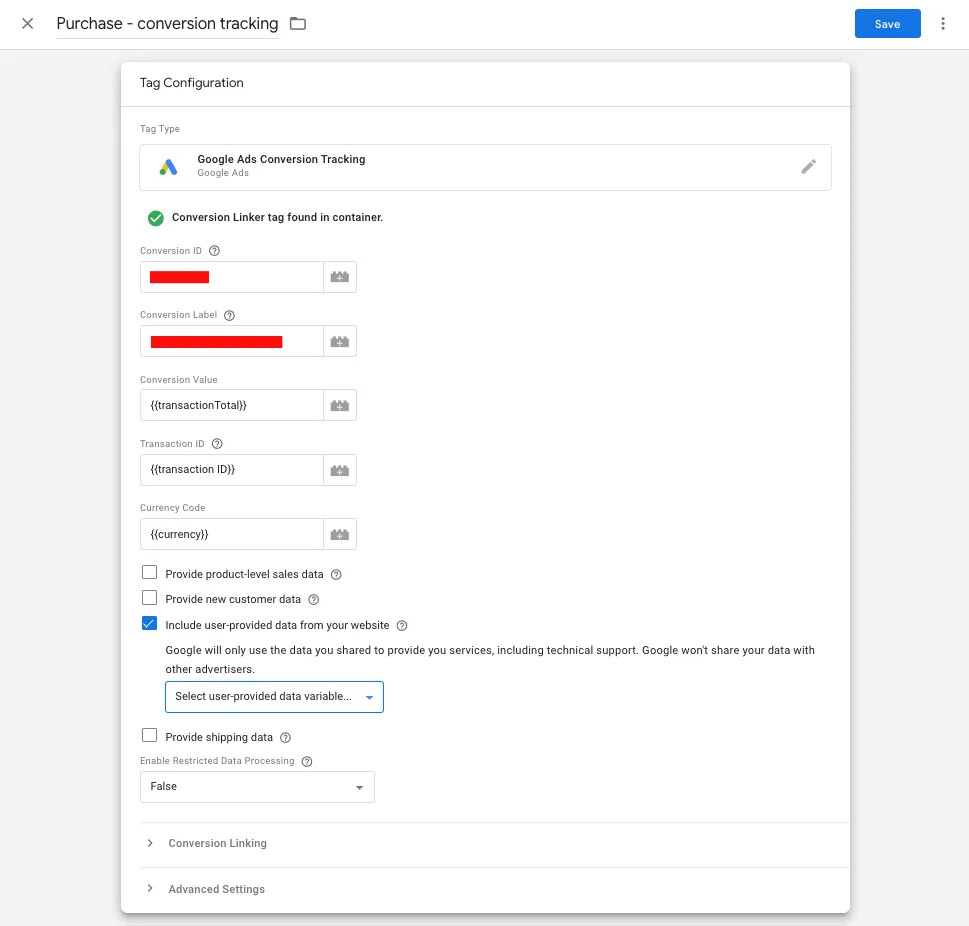Tick the Provide shipping data checkbox
This screenshot has height=926, width=969.
tap(150, 736)
